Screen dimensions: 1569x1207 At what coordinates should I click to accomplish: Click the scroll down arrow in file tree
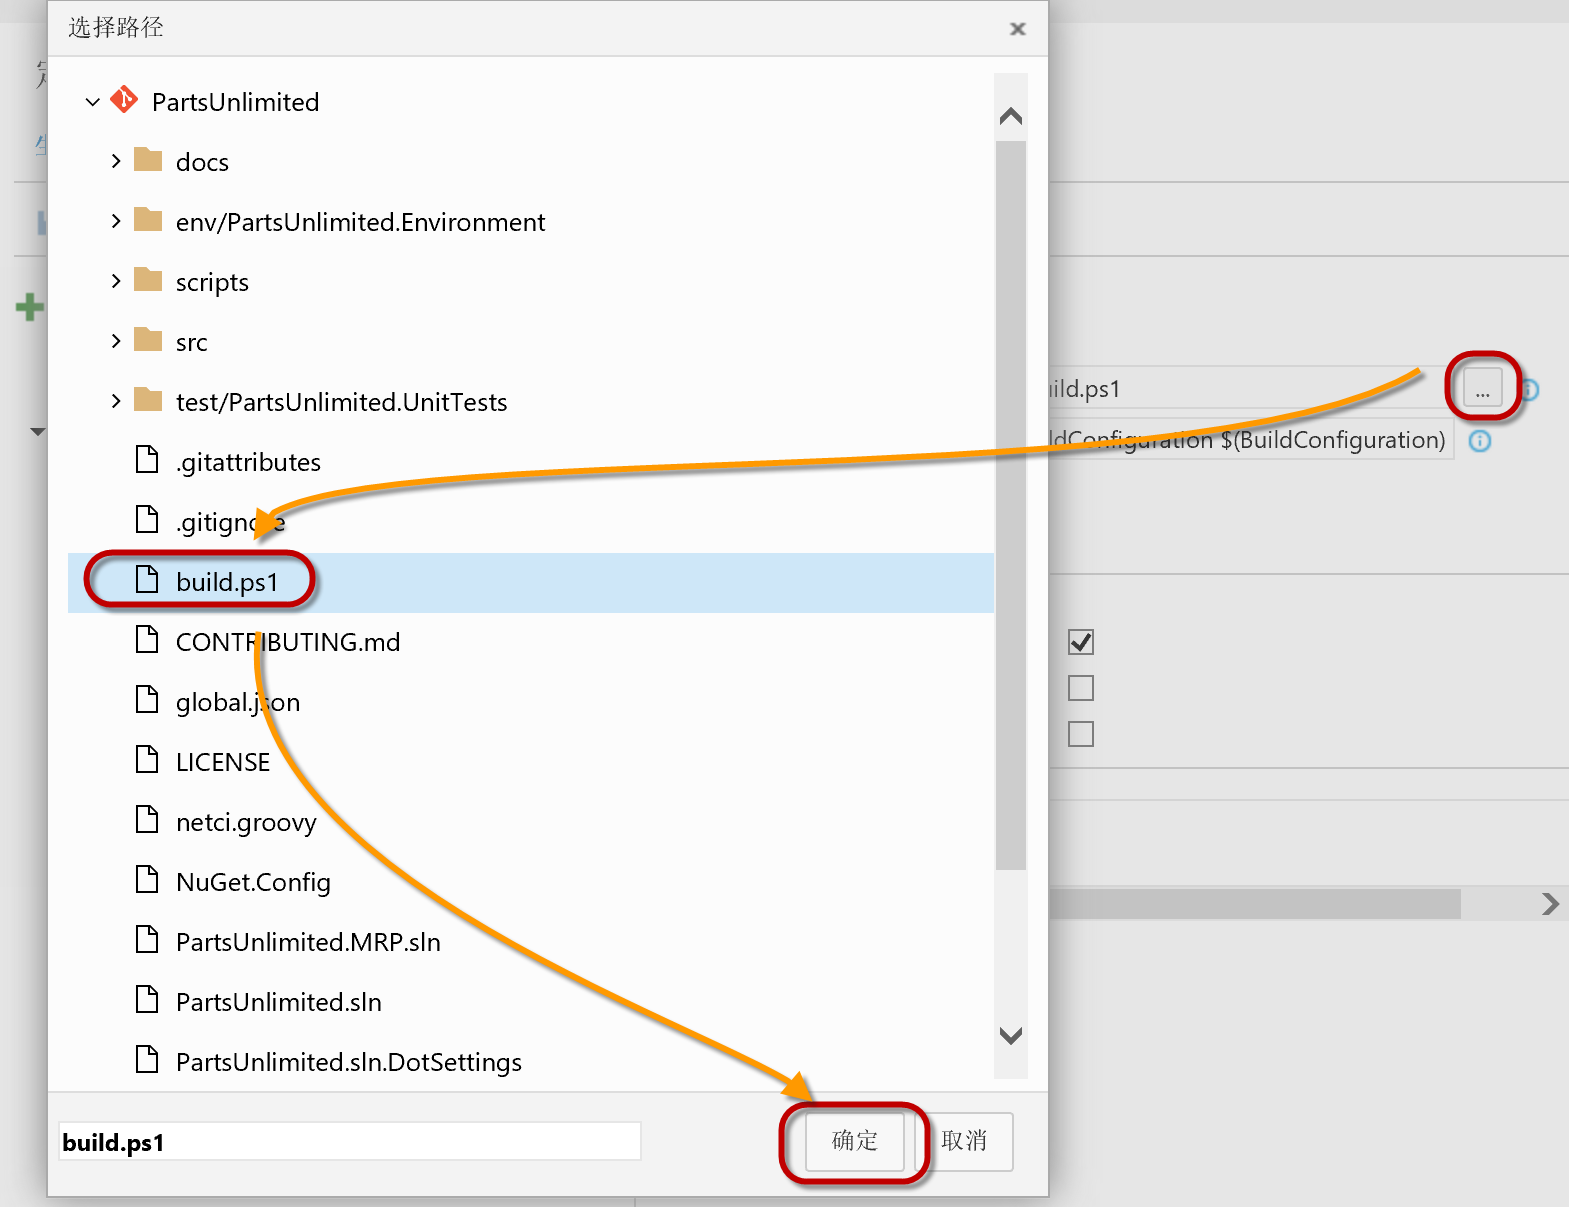coord(1011,1035)
